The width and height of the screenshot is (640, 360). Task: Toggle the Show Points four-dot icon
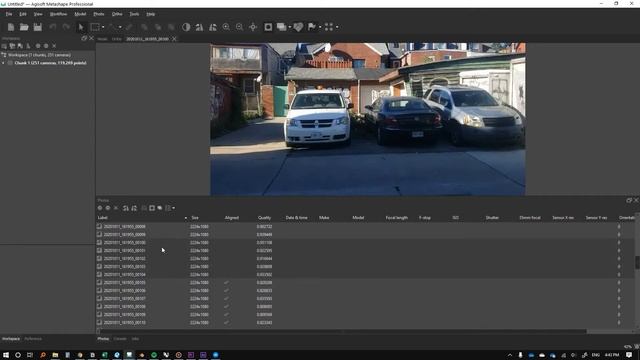329,27
